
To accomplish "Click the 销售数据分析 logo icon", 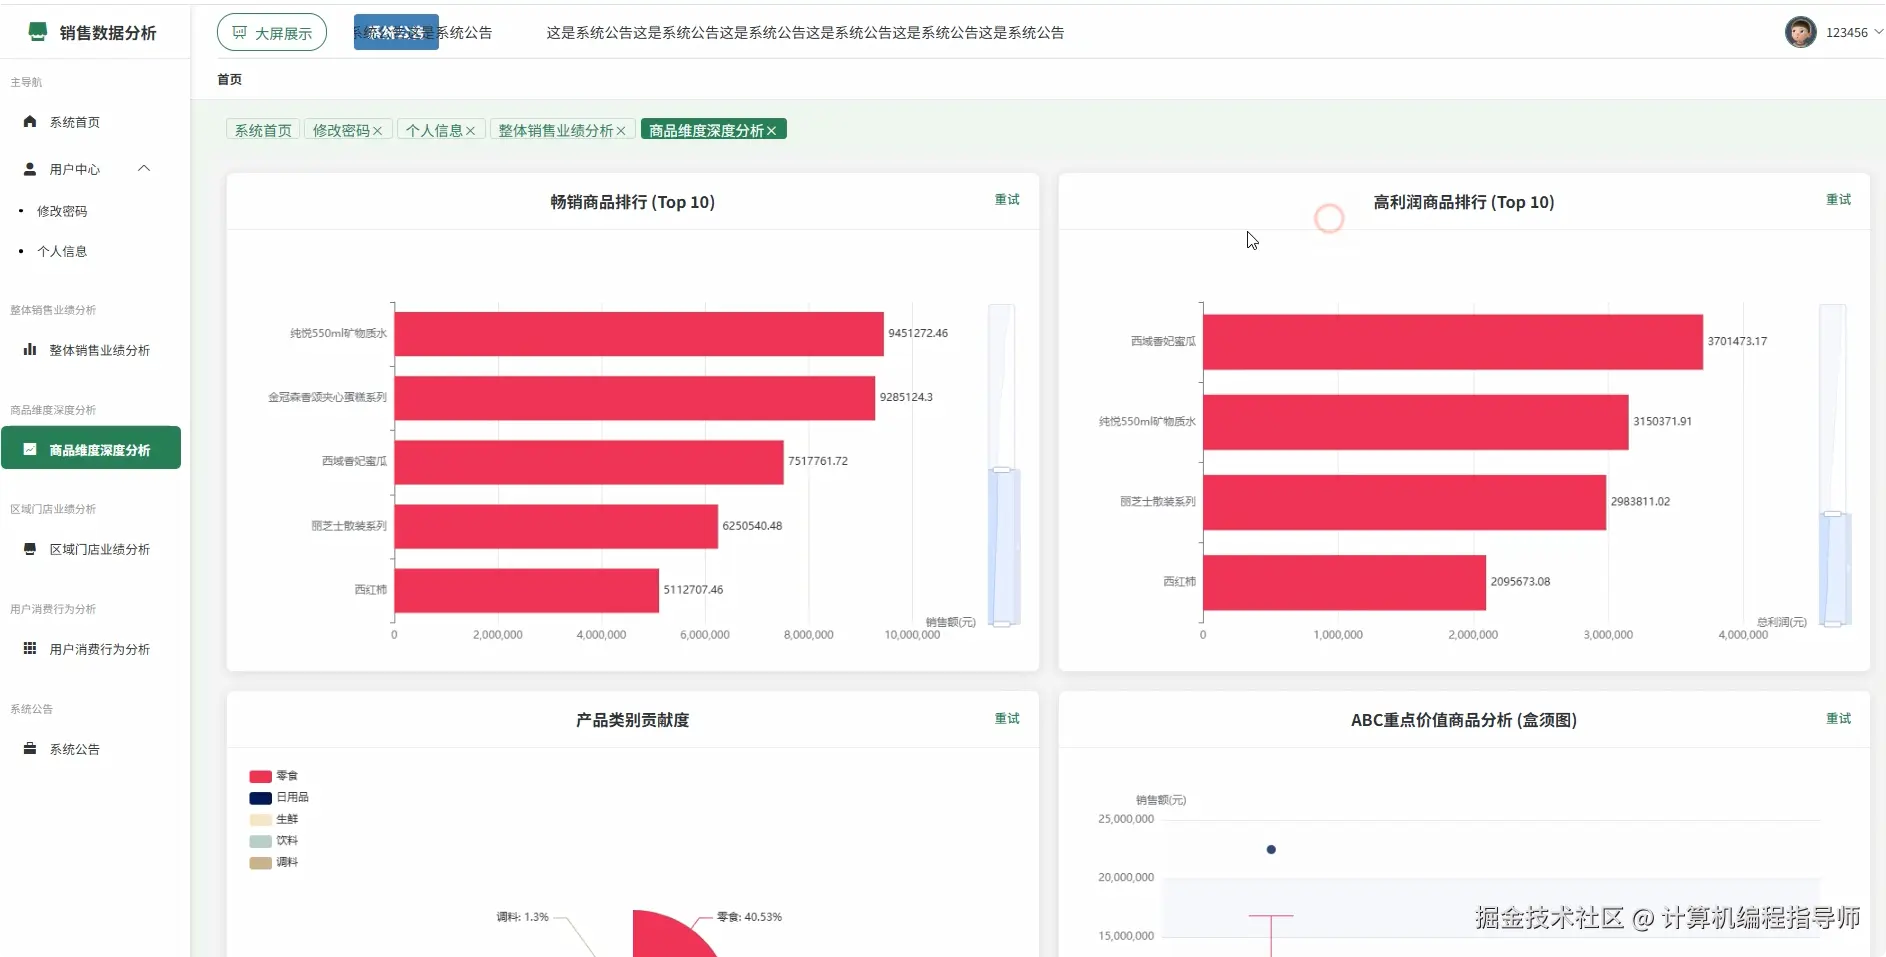I will pyautogui.click(x=38, y=32).
